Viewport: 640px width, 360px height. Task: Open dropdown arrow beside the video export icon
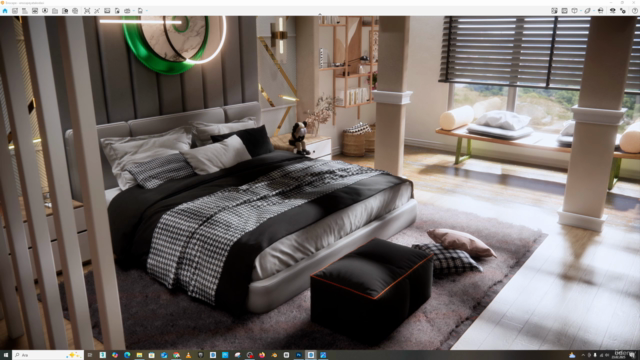(x=133, y=11)
